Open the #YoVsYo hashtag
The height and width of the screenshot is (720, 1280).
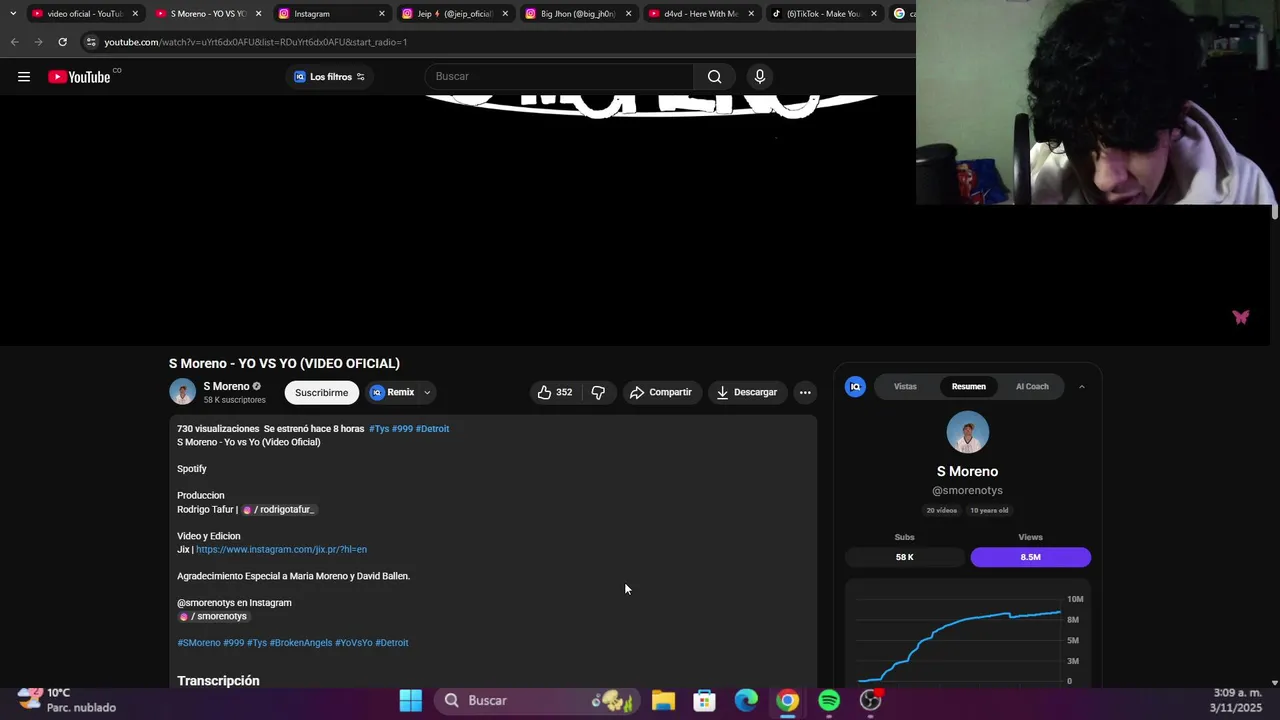pos(353,643)
